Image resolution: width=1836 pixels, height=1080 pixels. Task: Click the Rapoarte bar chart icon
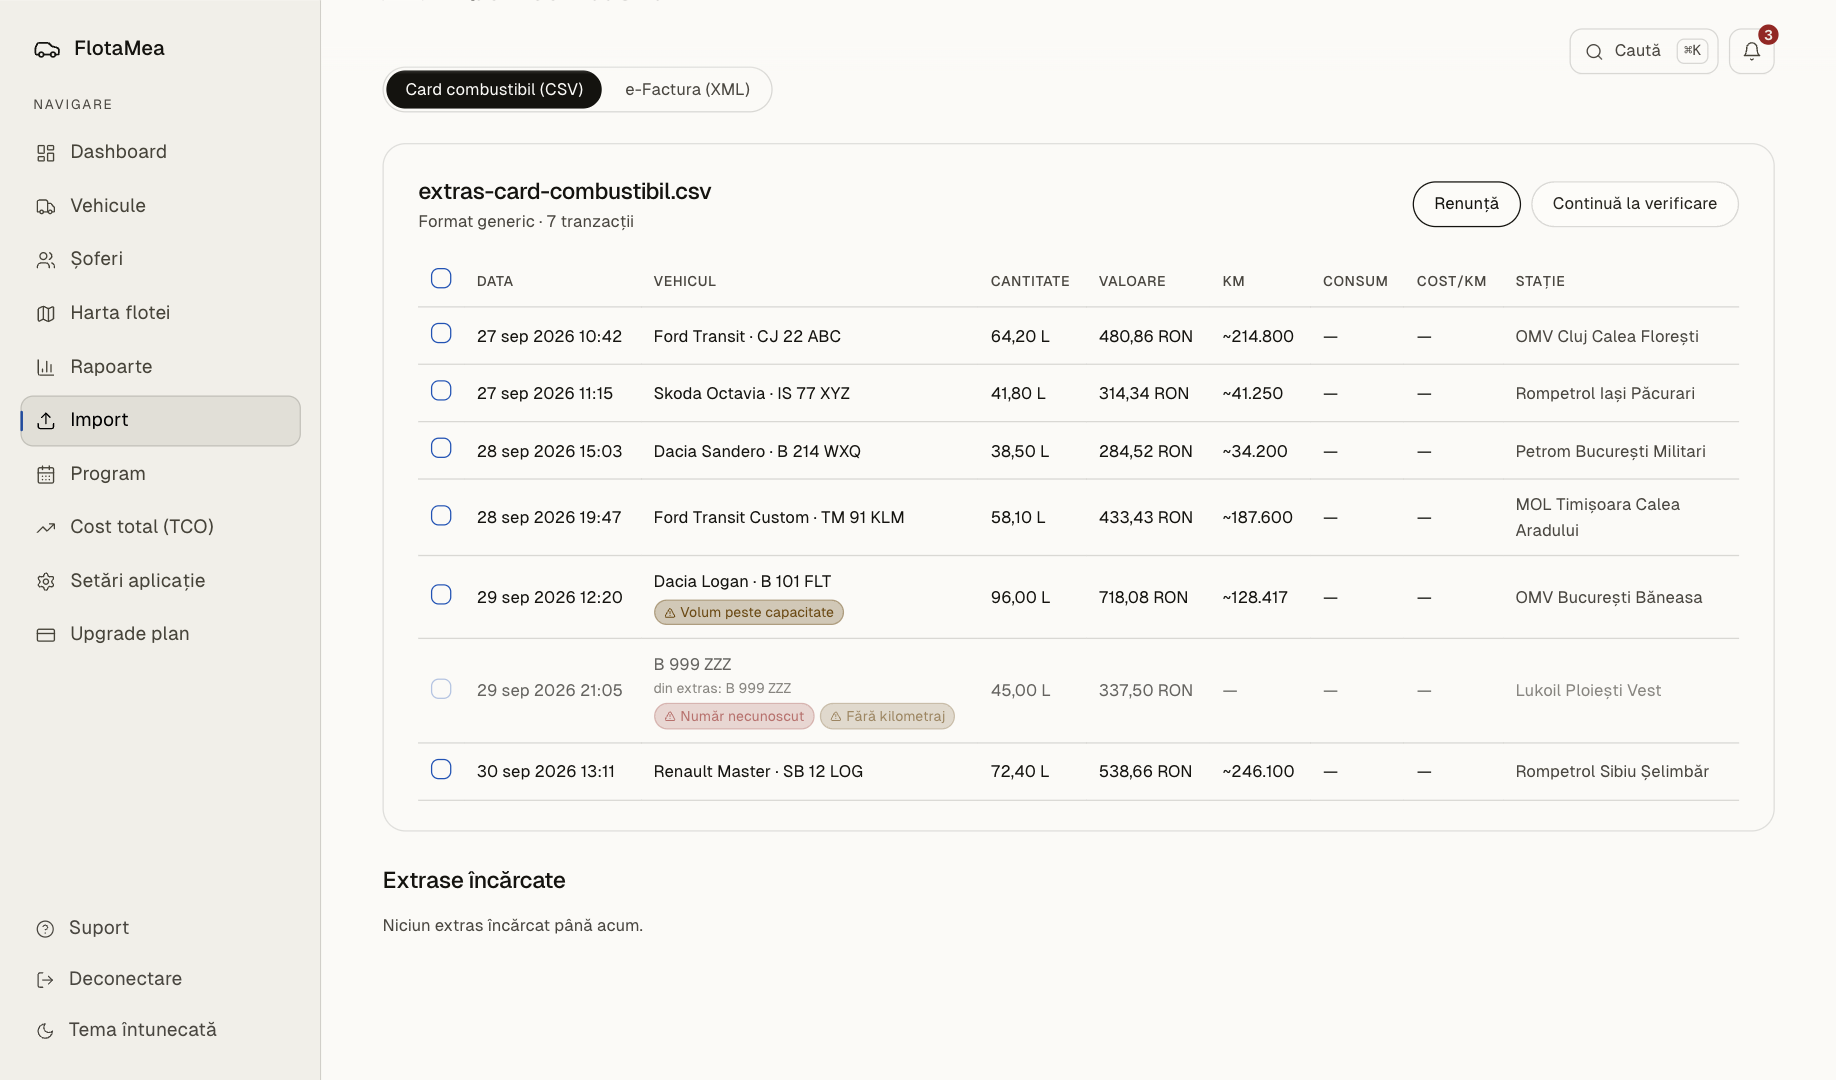[46, 367]
